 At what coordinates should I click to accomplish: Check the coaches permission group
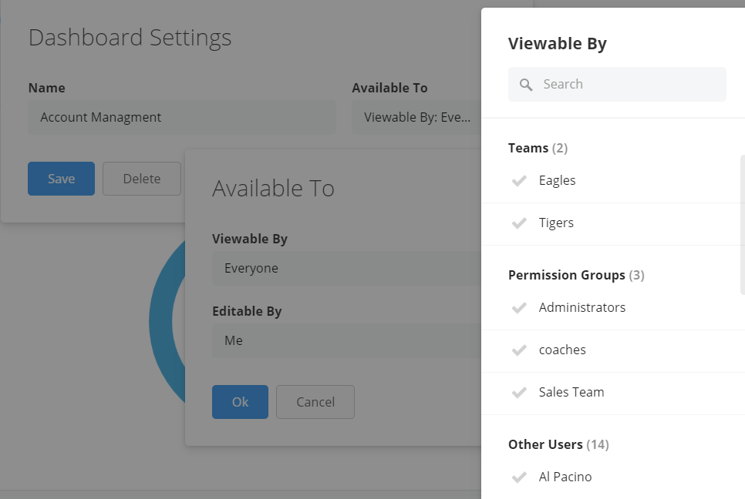519,350
